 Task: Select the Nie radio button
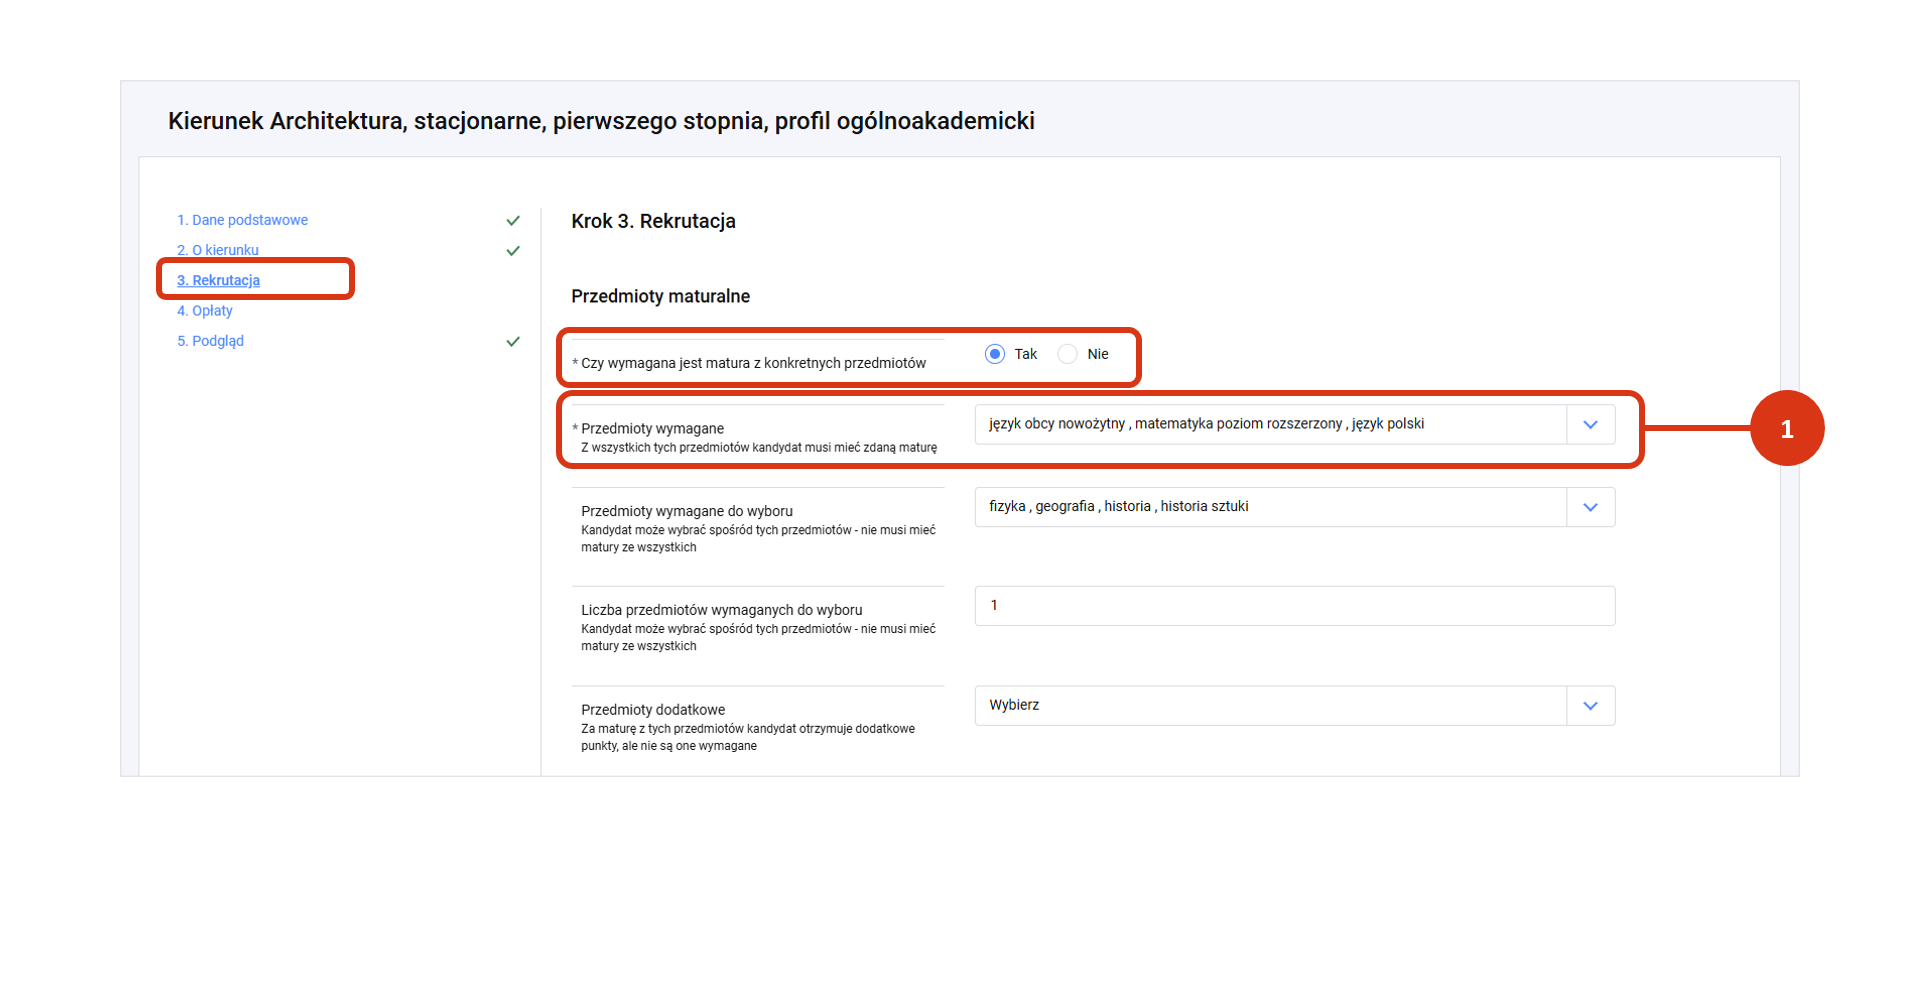coord(1068,354)
